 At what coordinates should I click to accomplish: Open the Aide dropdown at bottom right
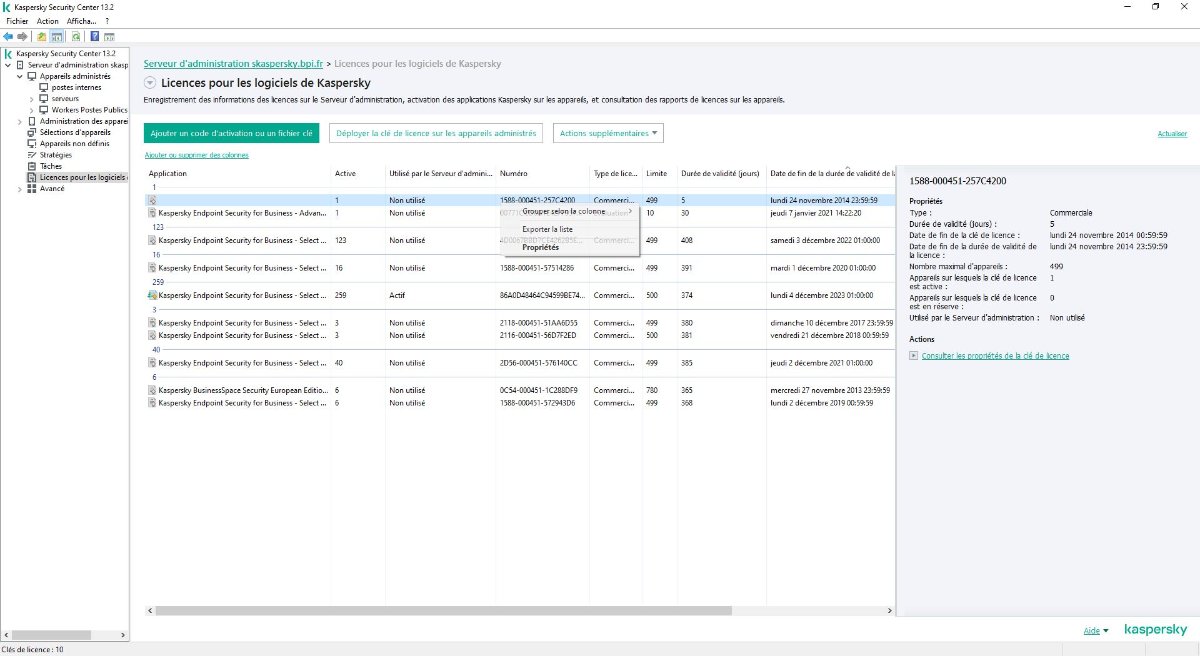coord(1096,631)
